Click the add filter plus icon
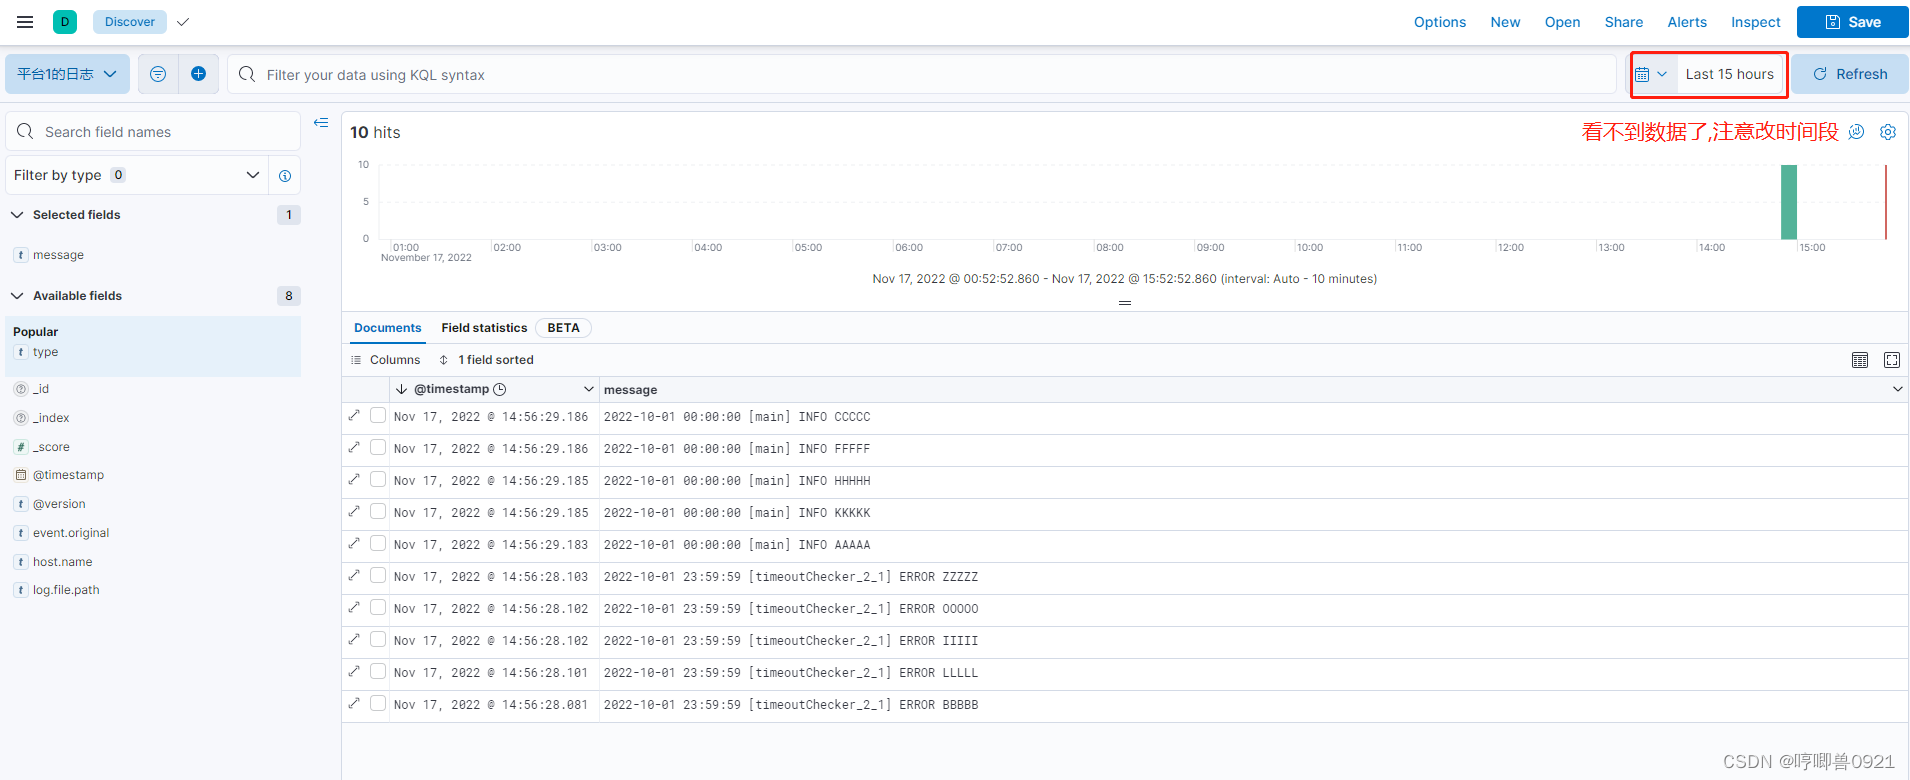Screen dimensions: 1910x780 coord(198,74)
